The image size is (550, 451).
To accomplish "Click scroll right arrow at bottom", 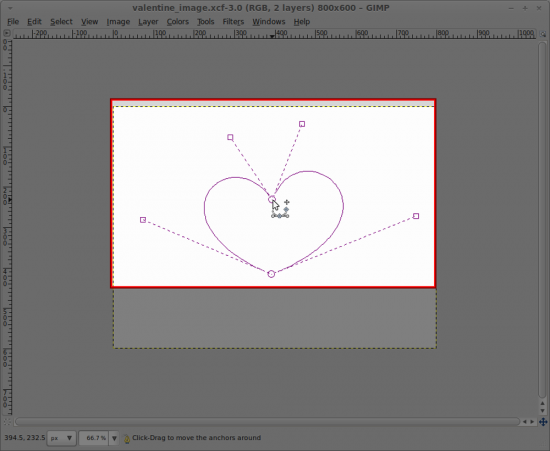I will point(532,422).
